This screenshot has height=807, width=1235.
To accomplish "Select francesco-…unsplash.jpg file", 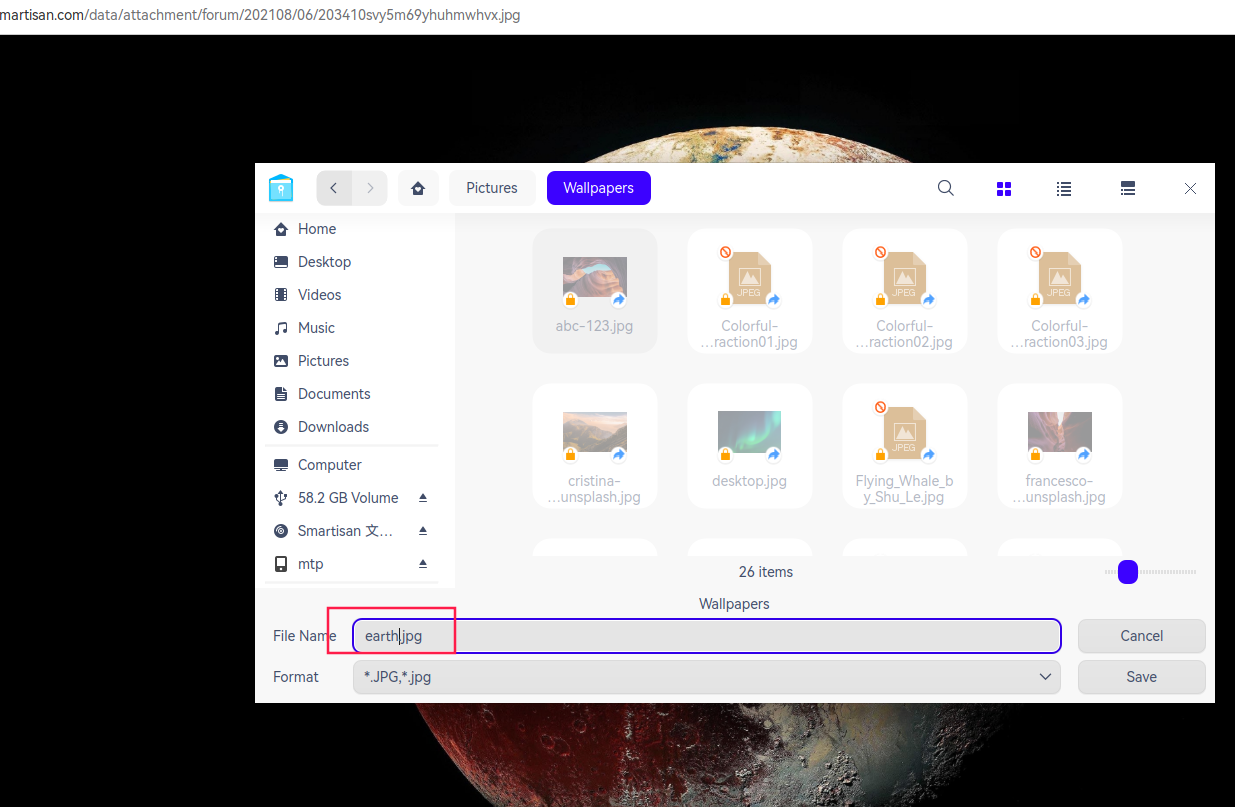I will click(x=1060, y=446).
